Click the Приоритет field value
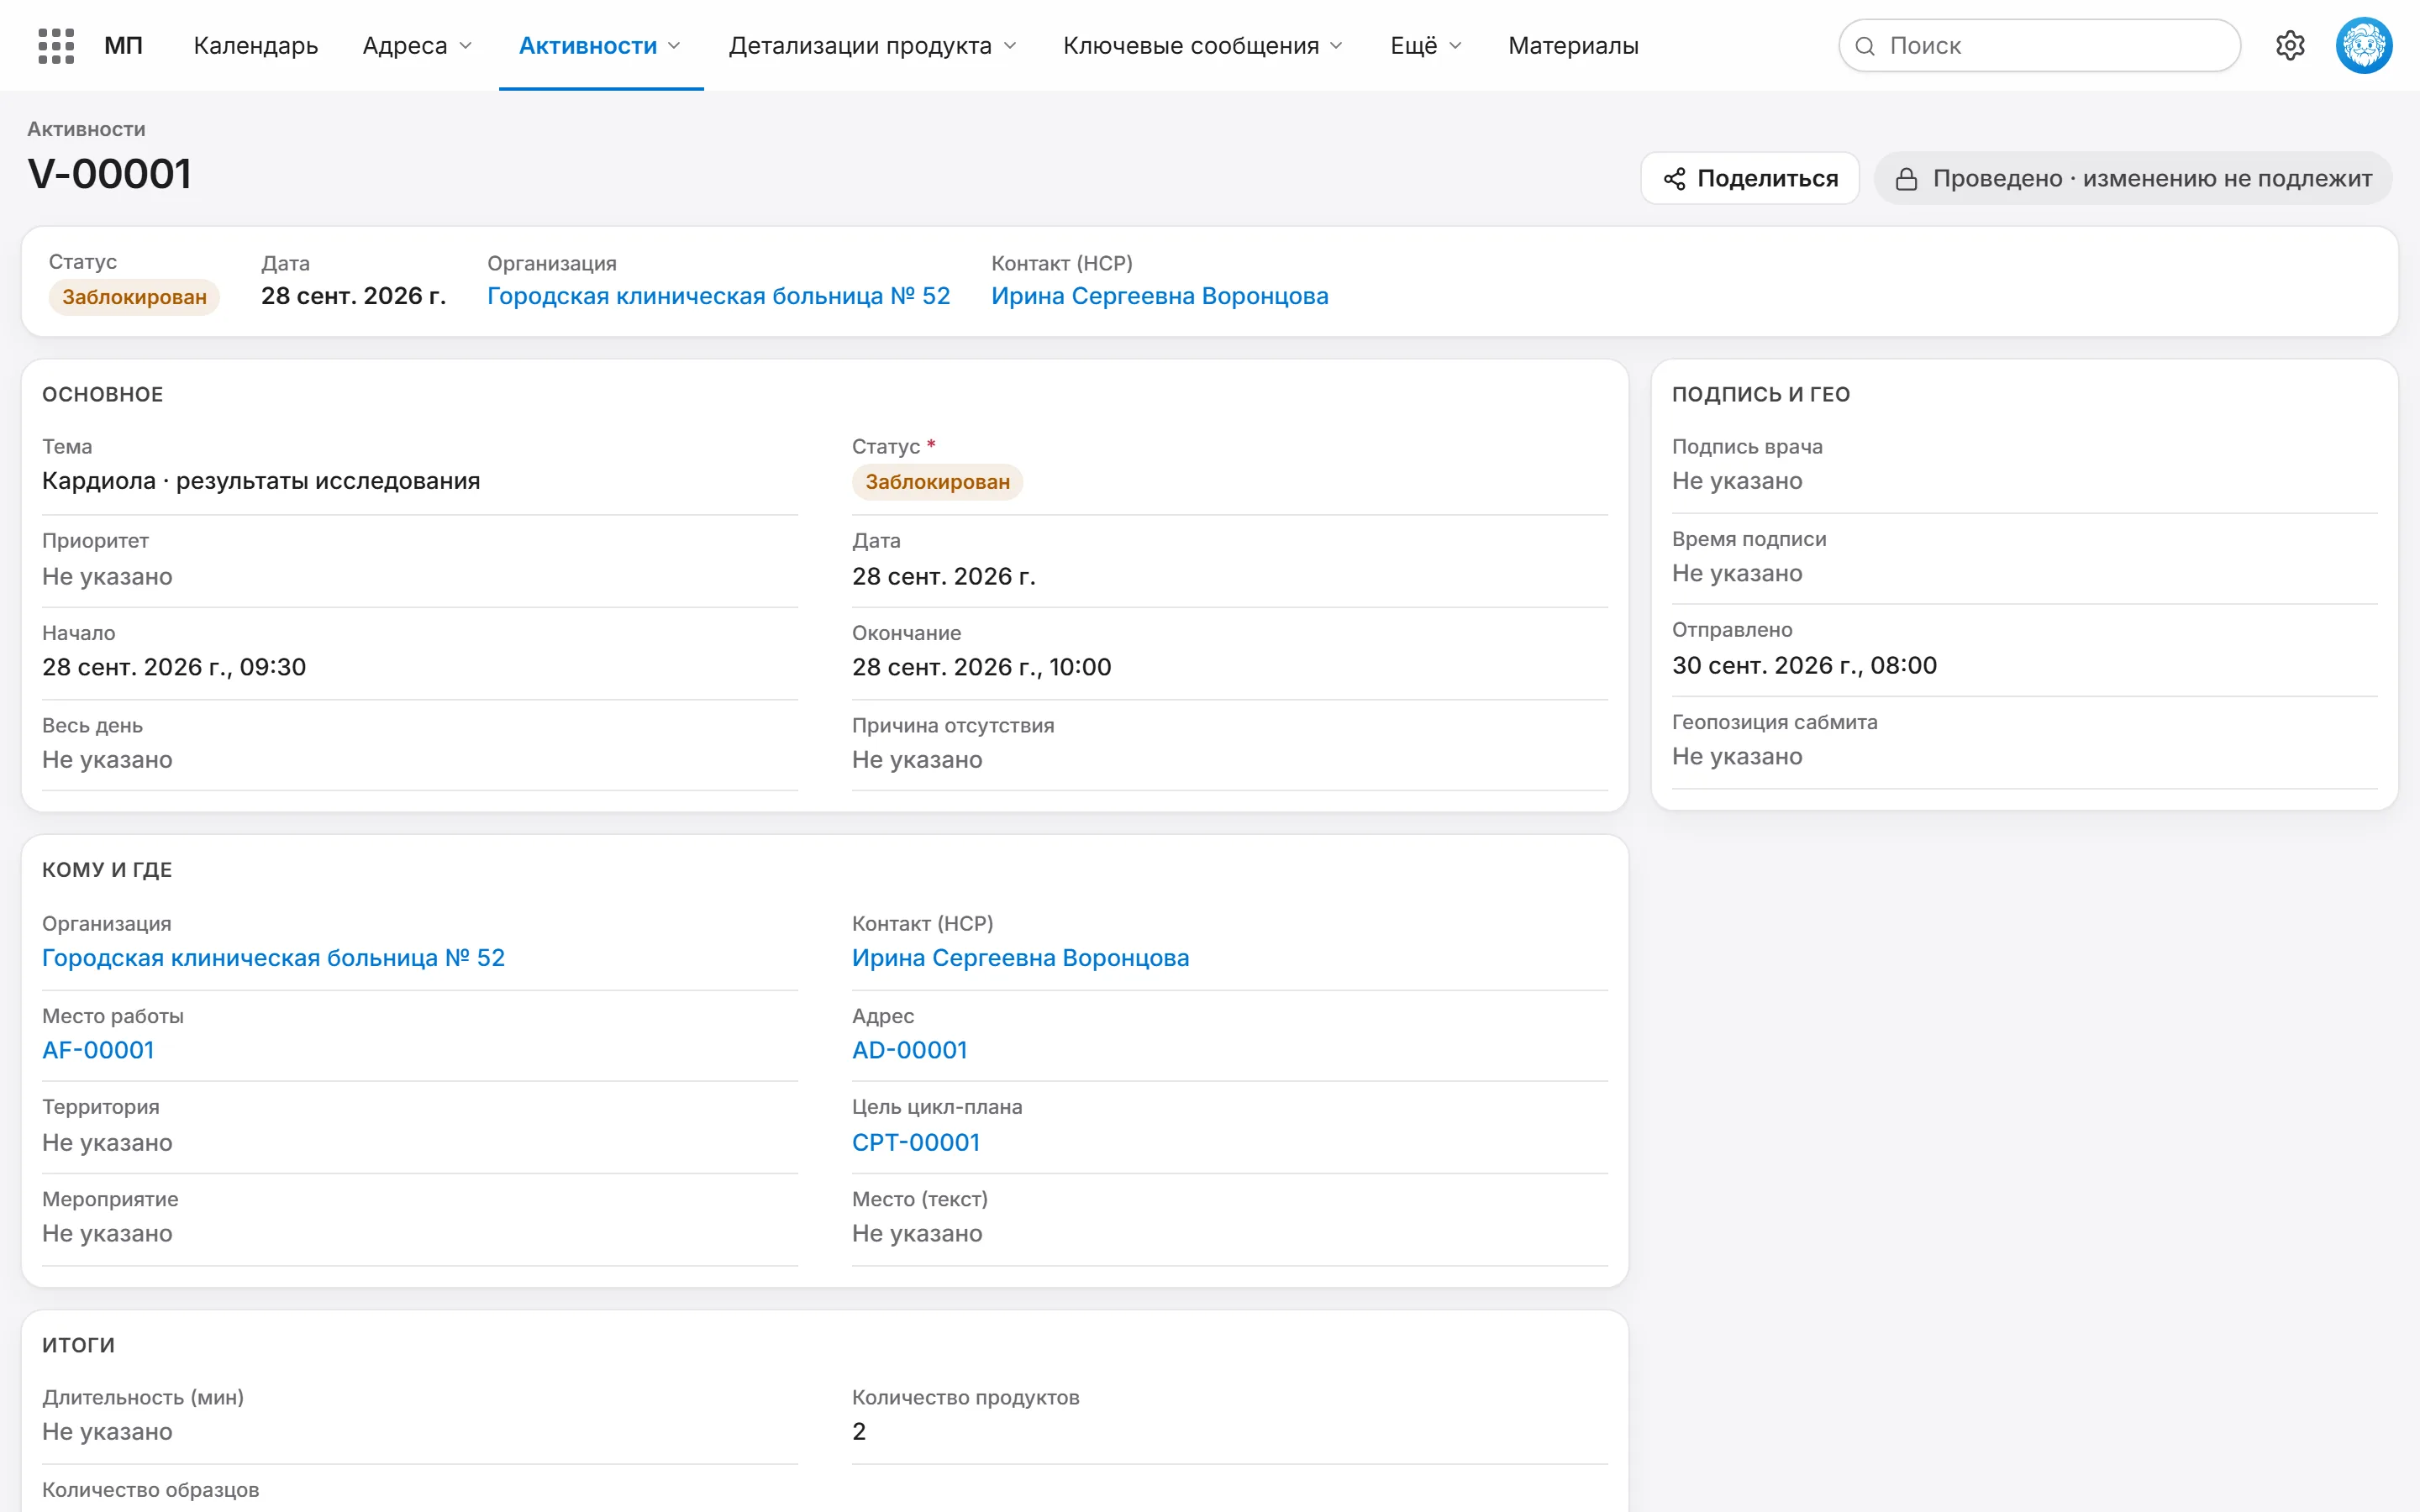This screenshot has height=1512, width=2420. [107, 576]
